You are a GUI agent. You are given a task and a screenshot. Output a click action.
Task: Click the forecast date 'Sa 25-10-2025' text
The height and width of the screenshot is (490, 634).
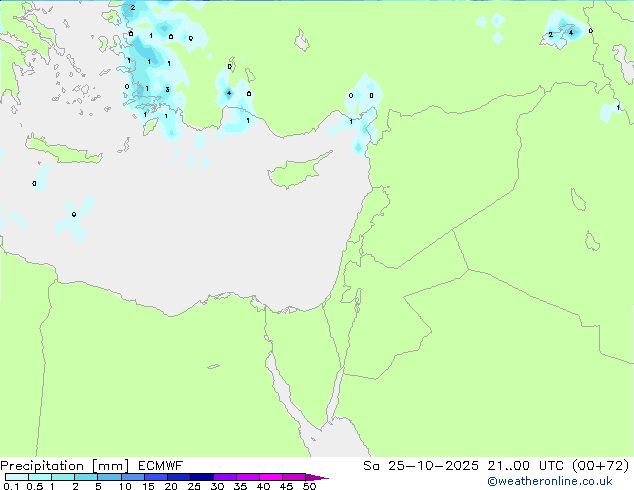pos(421,466)
